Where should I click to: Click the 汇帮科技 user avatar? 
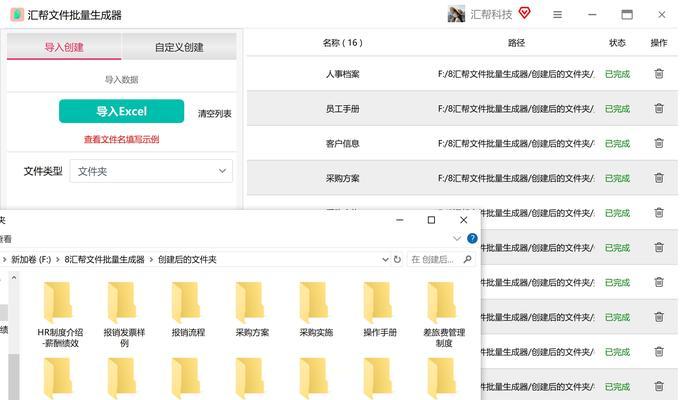(x=456, y=14)
